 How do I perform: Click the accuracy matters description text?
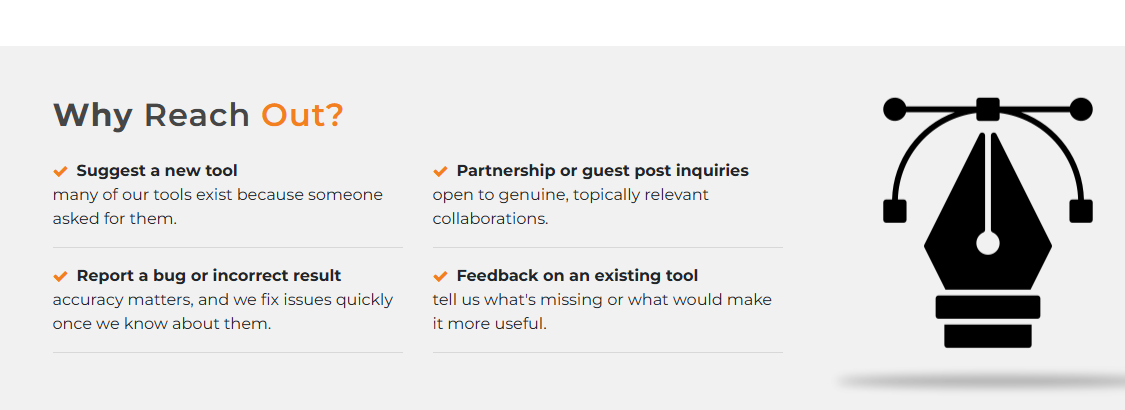click(x=222, y=312)
